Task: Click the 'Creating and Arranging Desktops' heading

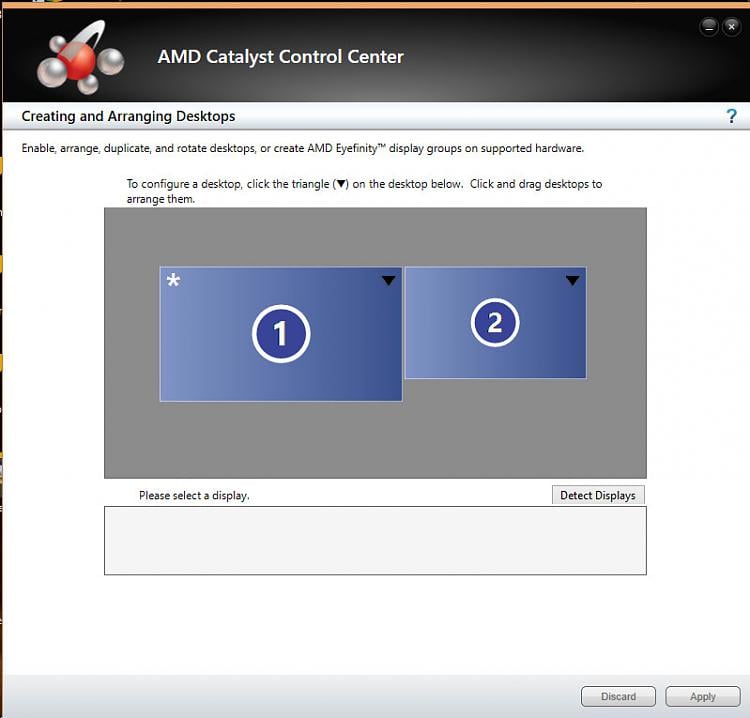Action: click(128, 116)
